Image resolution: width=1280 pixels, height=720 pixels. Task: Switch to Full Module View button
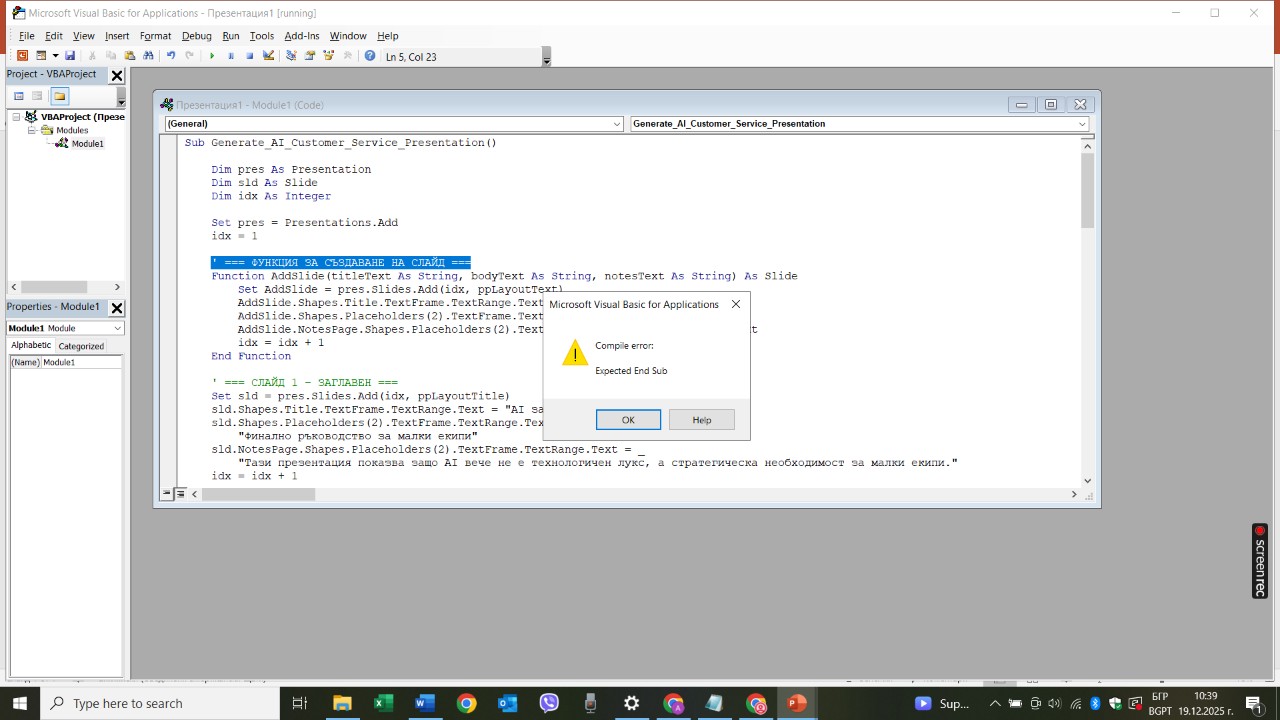pos(181,494)
